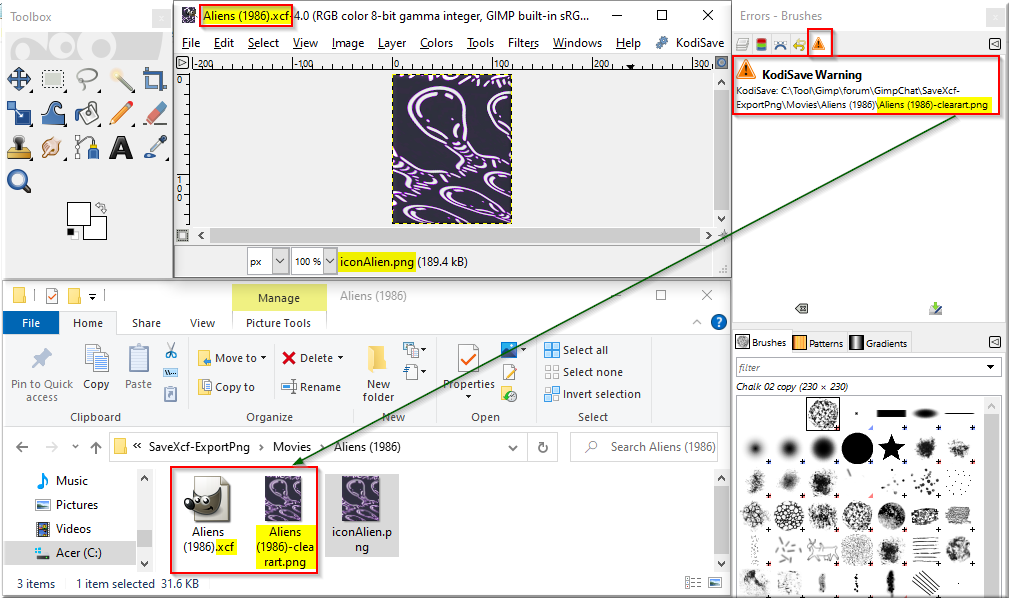
Task: Select the Eraser tool
Action: [154, 113]
